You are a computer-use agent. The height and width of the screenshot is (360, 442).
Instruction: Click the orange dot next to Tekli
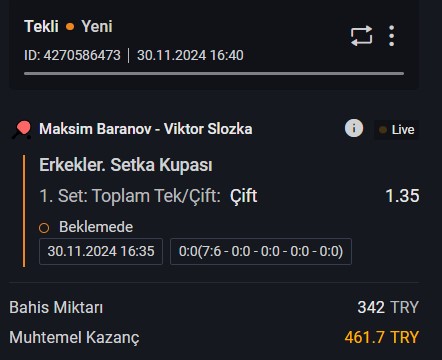pos(70,27)
